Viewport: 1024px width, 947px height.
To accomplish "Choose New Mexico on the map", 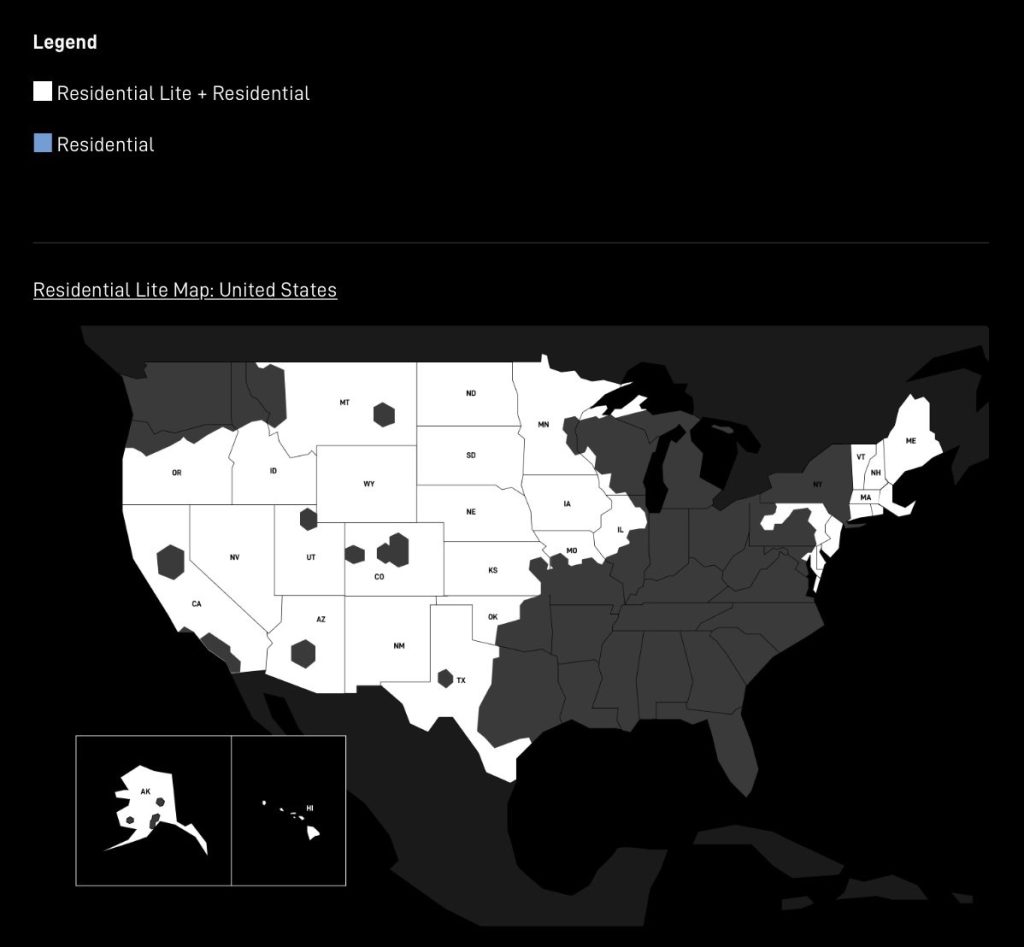I will pos(398,646).
